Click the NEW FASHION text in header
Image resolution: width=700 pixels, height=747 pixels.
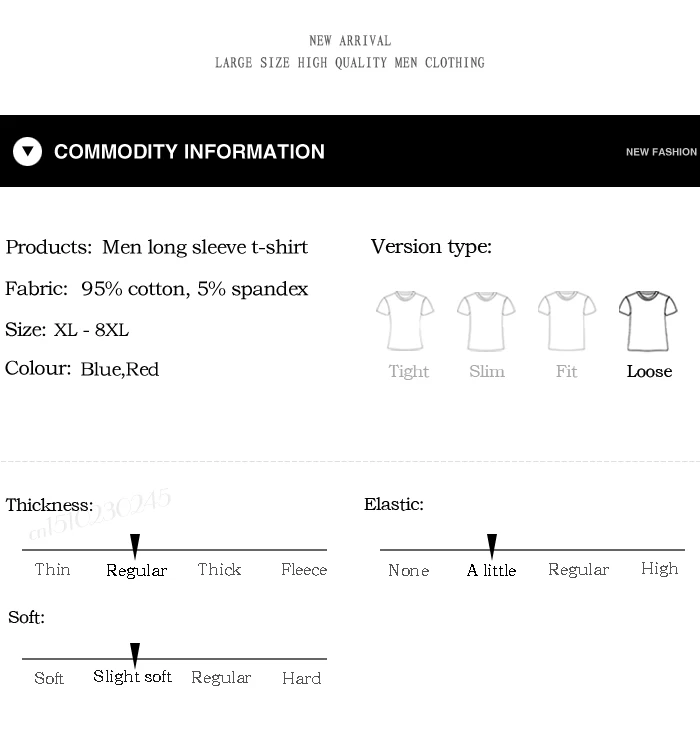click(x=661, y=152)
